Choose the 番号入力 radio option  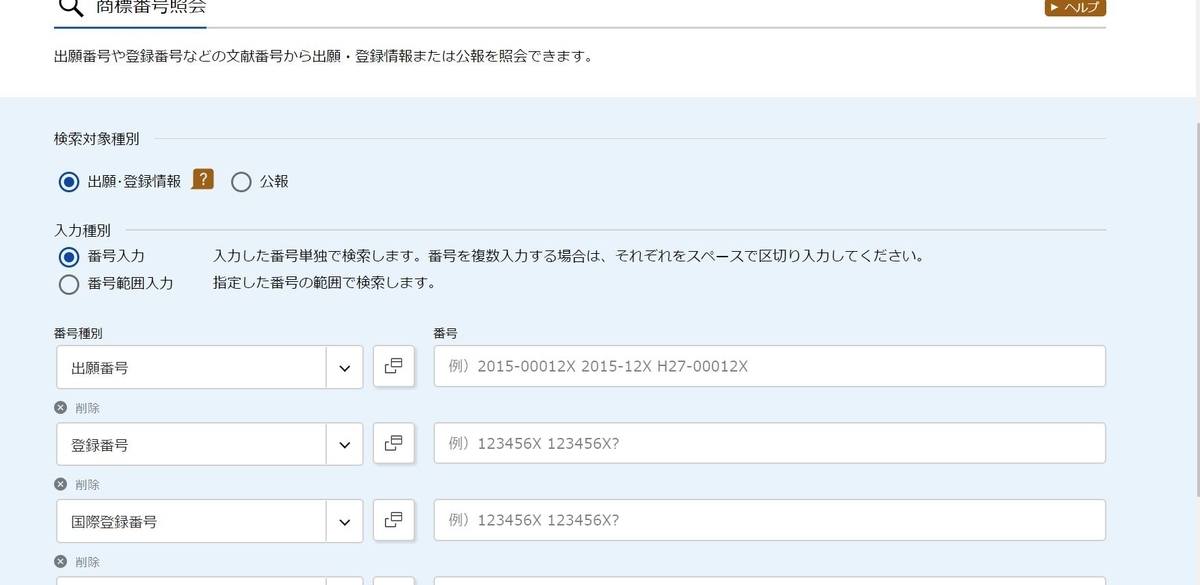pos(69,257)
